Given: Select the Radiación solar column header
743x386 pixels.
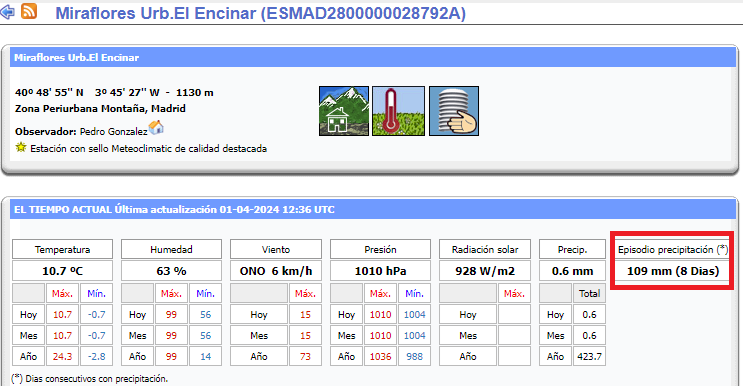Looking at the screenshot, I should point(485,249).
